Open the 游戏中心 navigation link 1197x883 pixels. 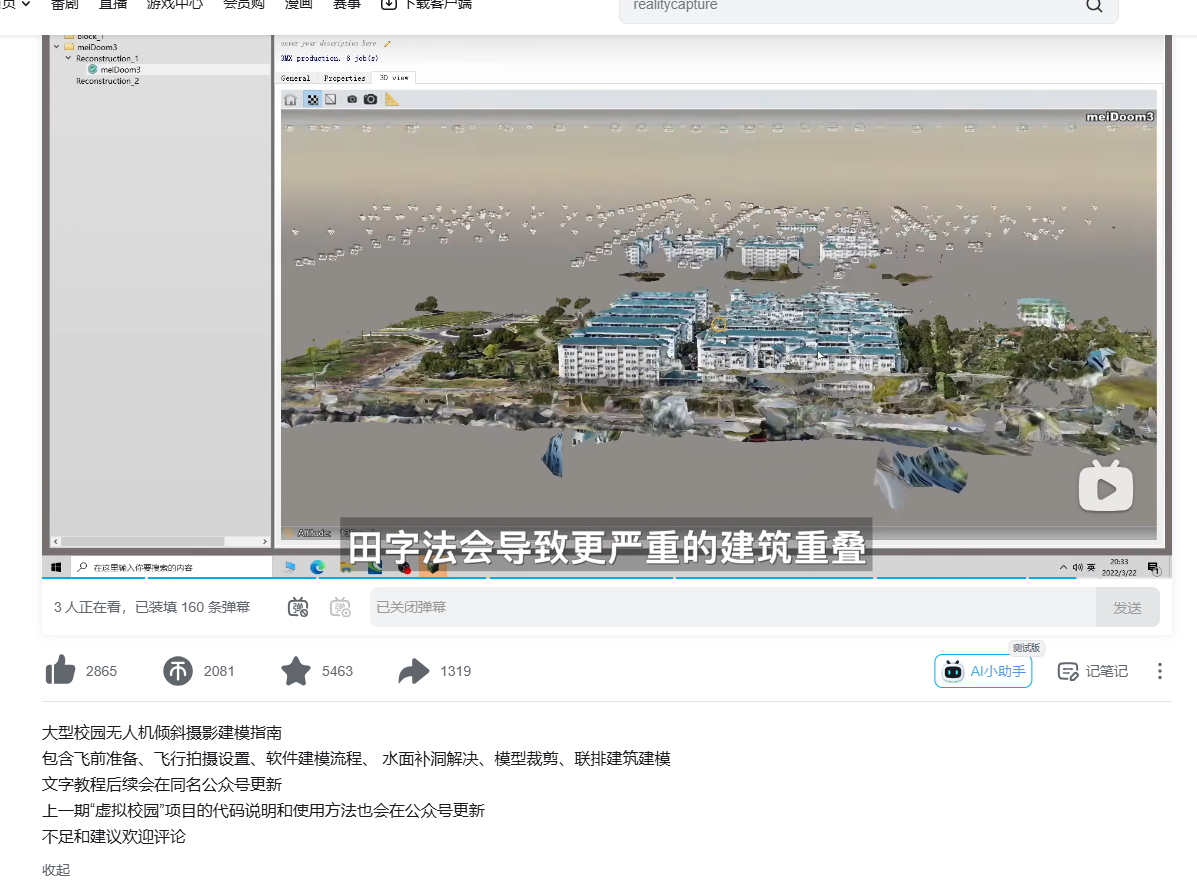click(175, 5)
